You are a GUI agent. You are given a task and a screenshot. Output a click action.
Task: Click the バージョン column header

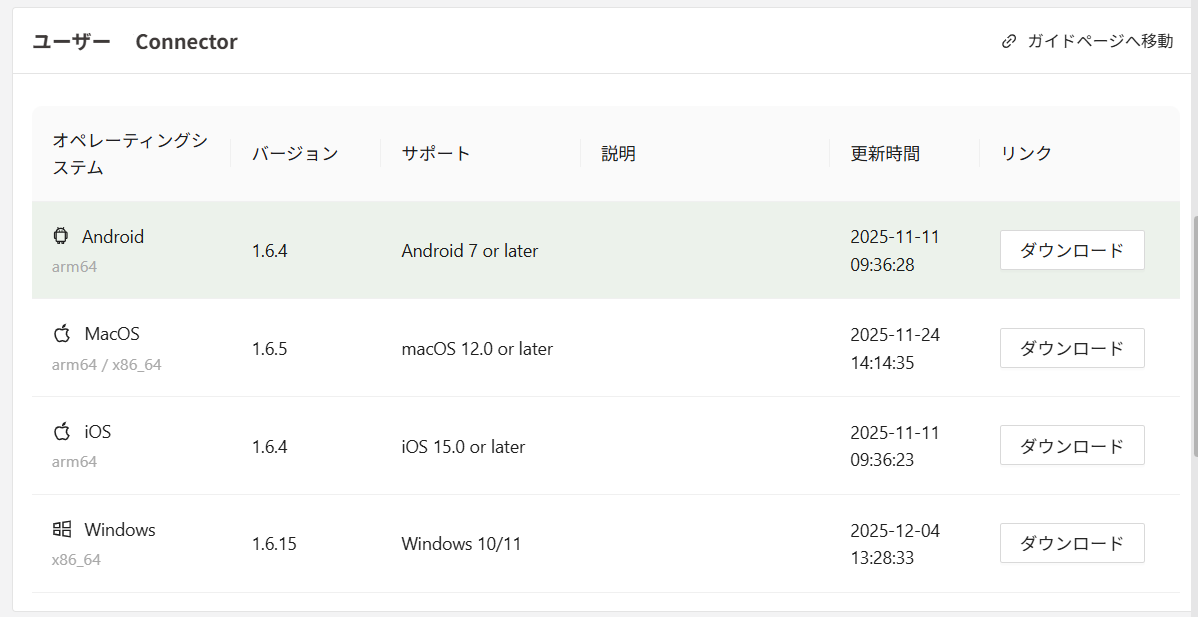point(294,153)
